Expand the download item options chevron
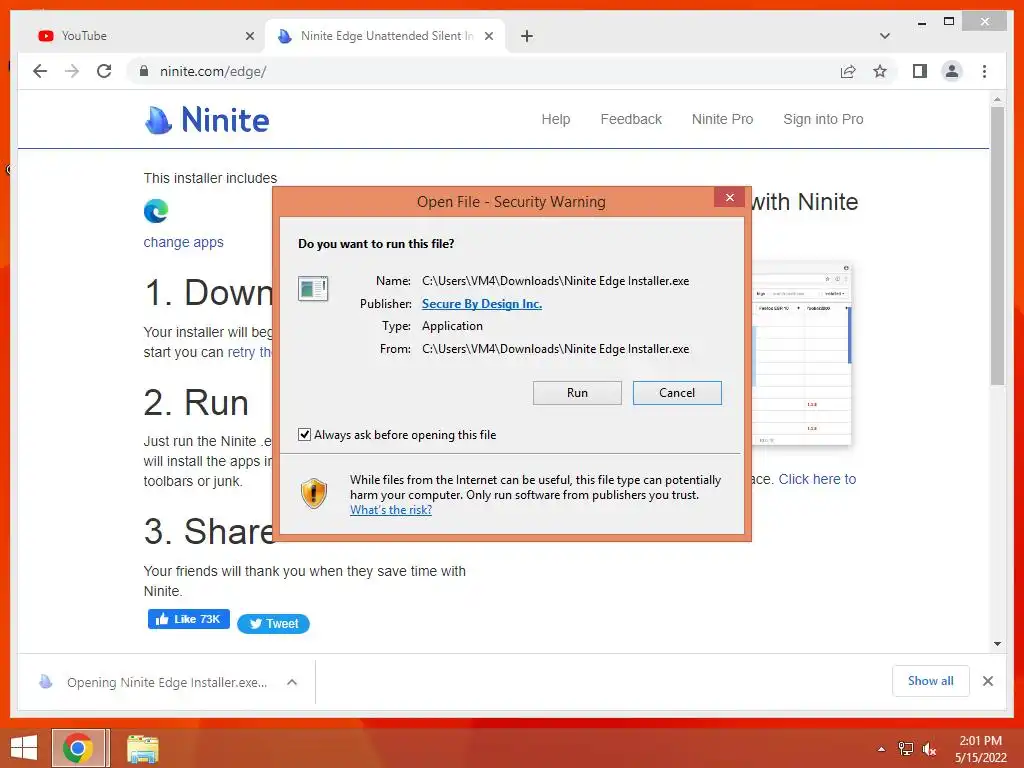 [x=292, y=682]
